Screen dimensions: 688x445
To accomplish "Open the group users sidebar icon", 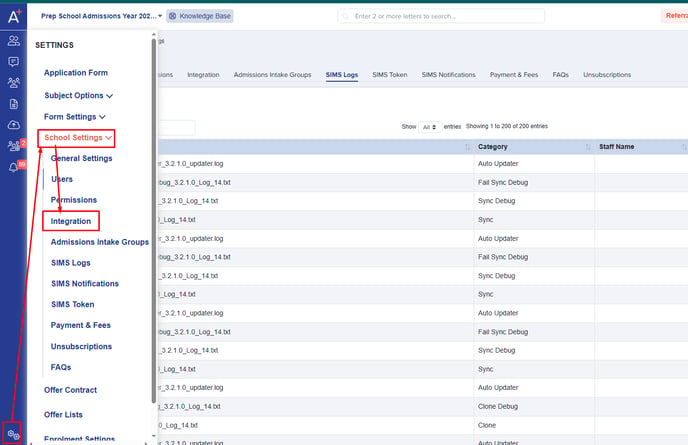I will (14, 83).
